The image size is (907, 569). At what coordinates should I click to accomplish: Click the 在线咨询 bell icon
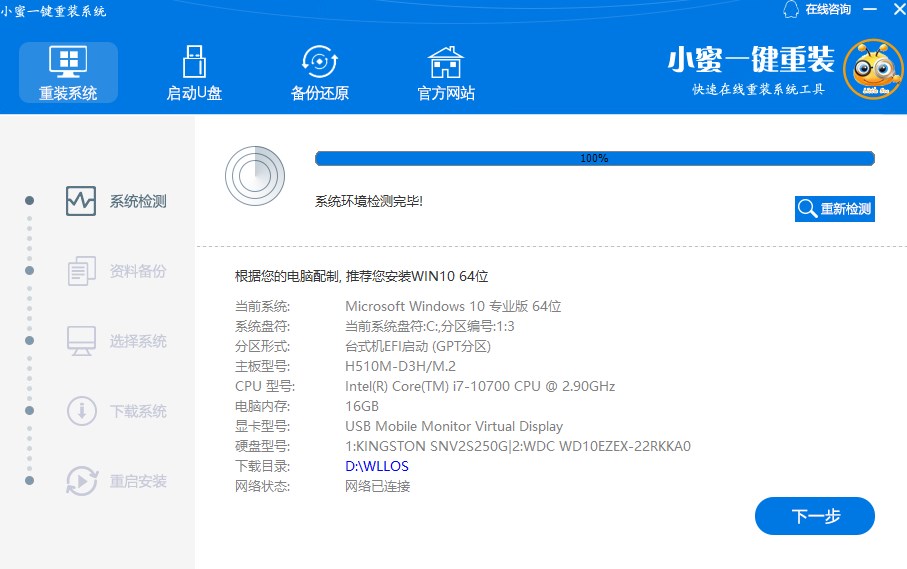point(791,9)
